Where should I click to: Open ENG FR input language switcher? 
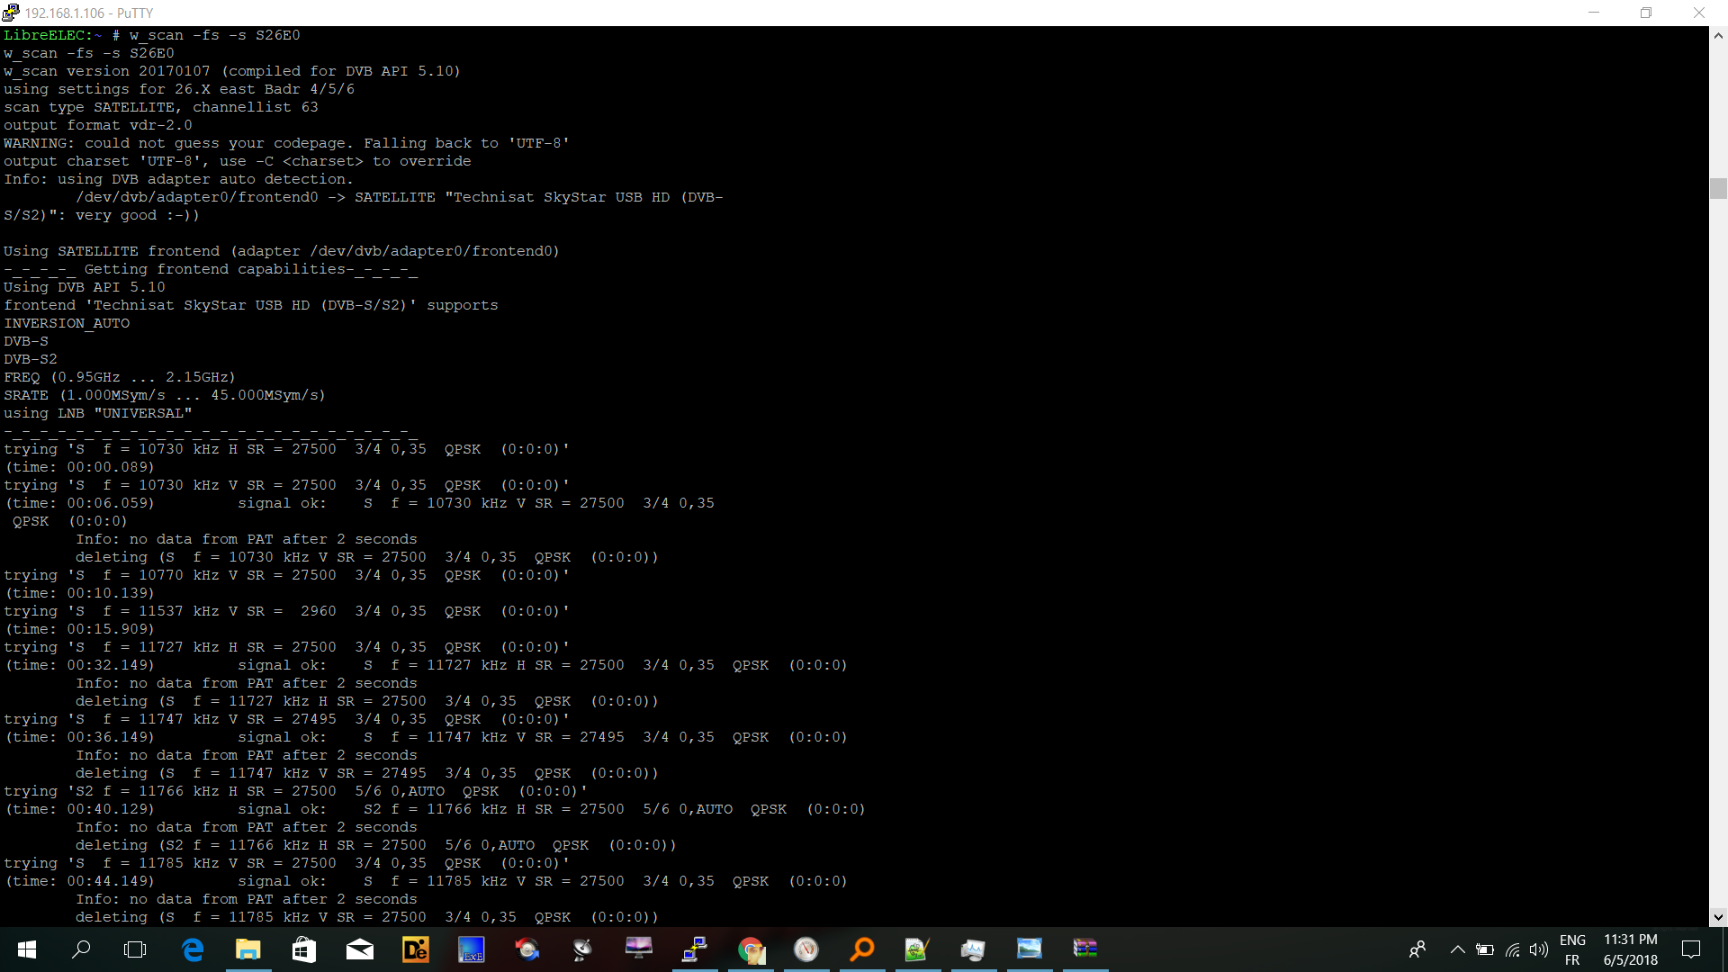click(x=1572, y=950)
